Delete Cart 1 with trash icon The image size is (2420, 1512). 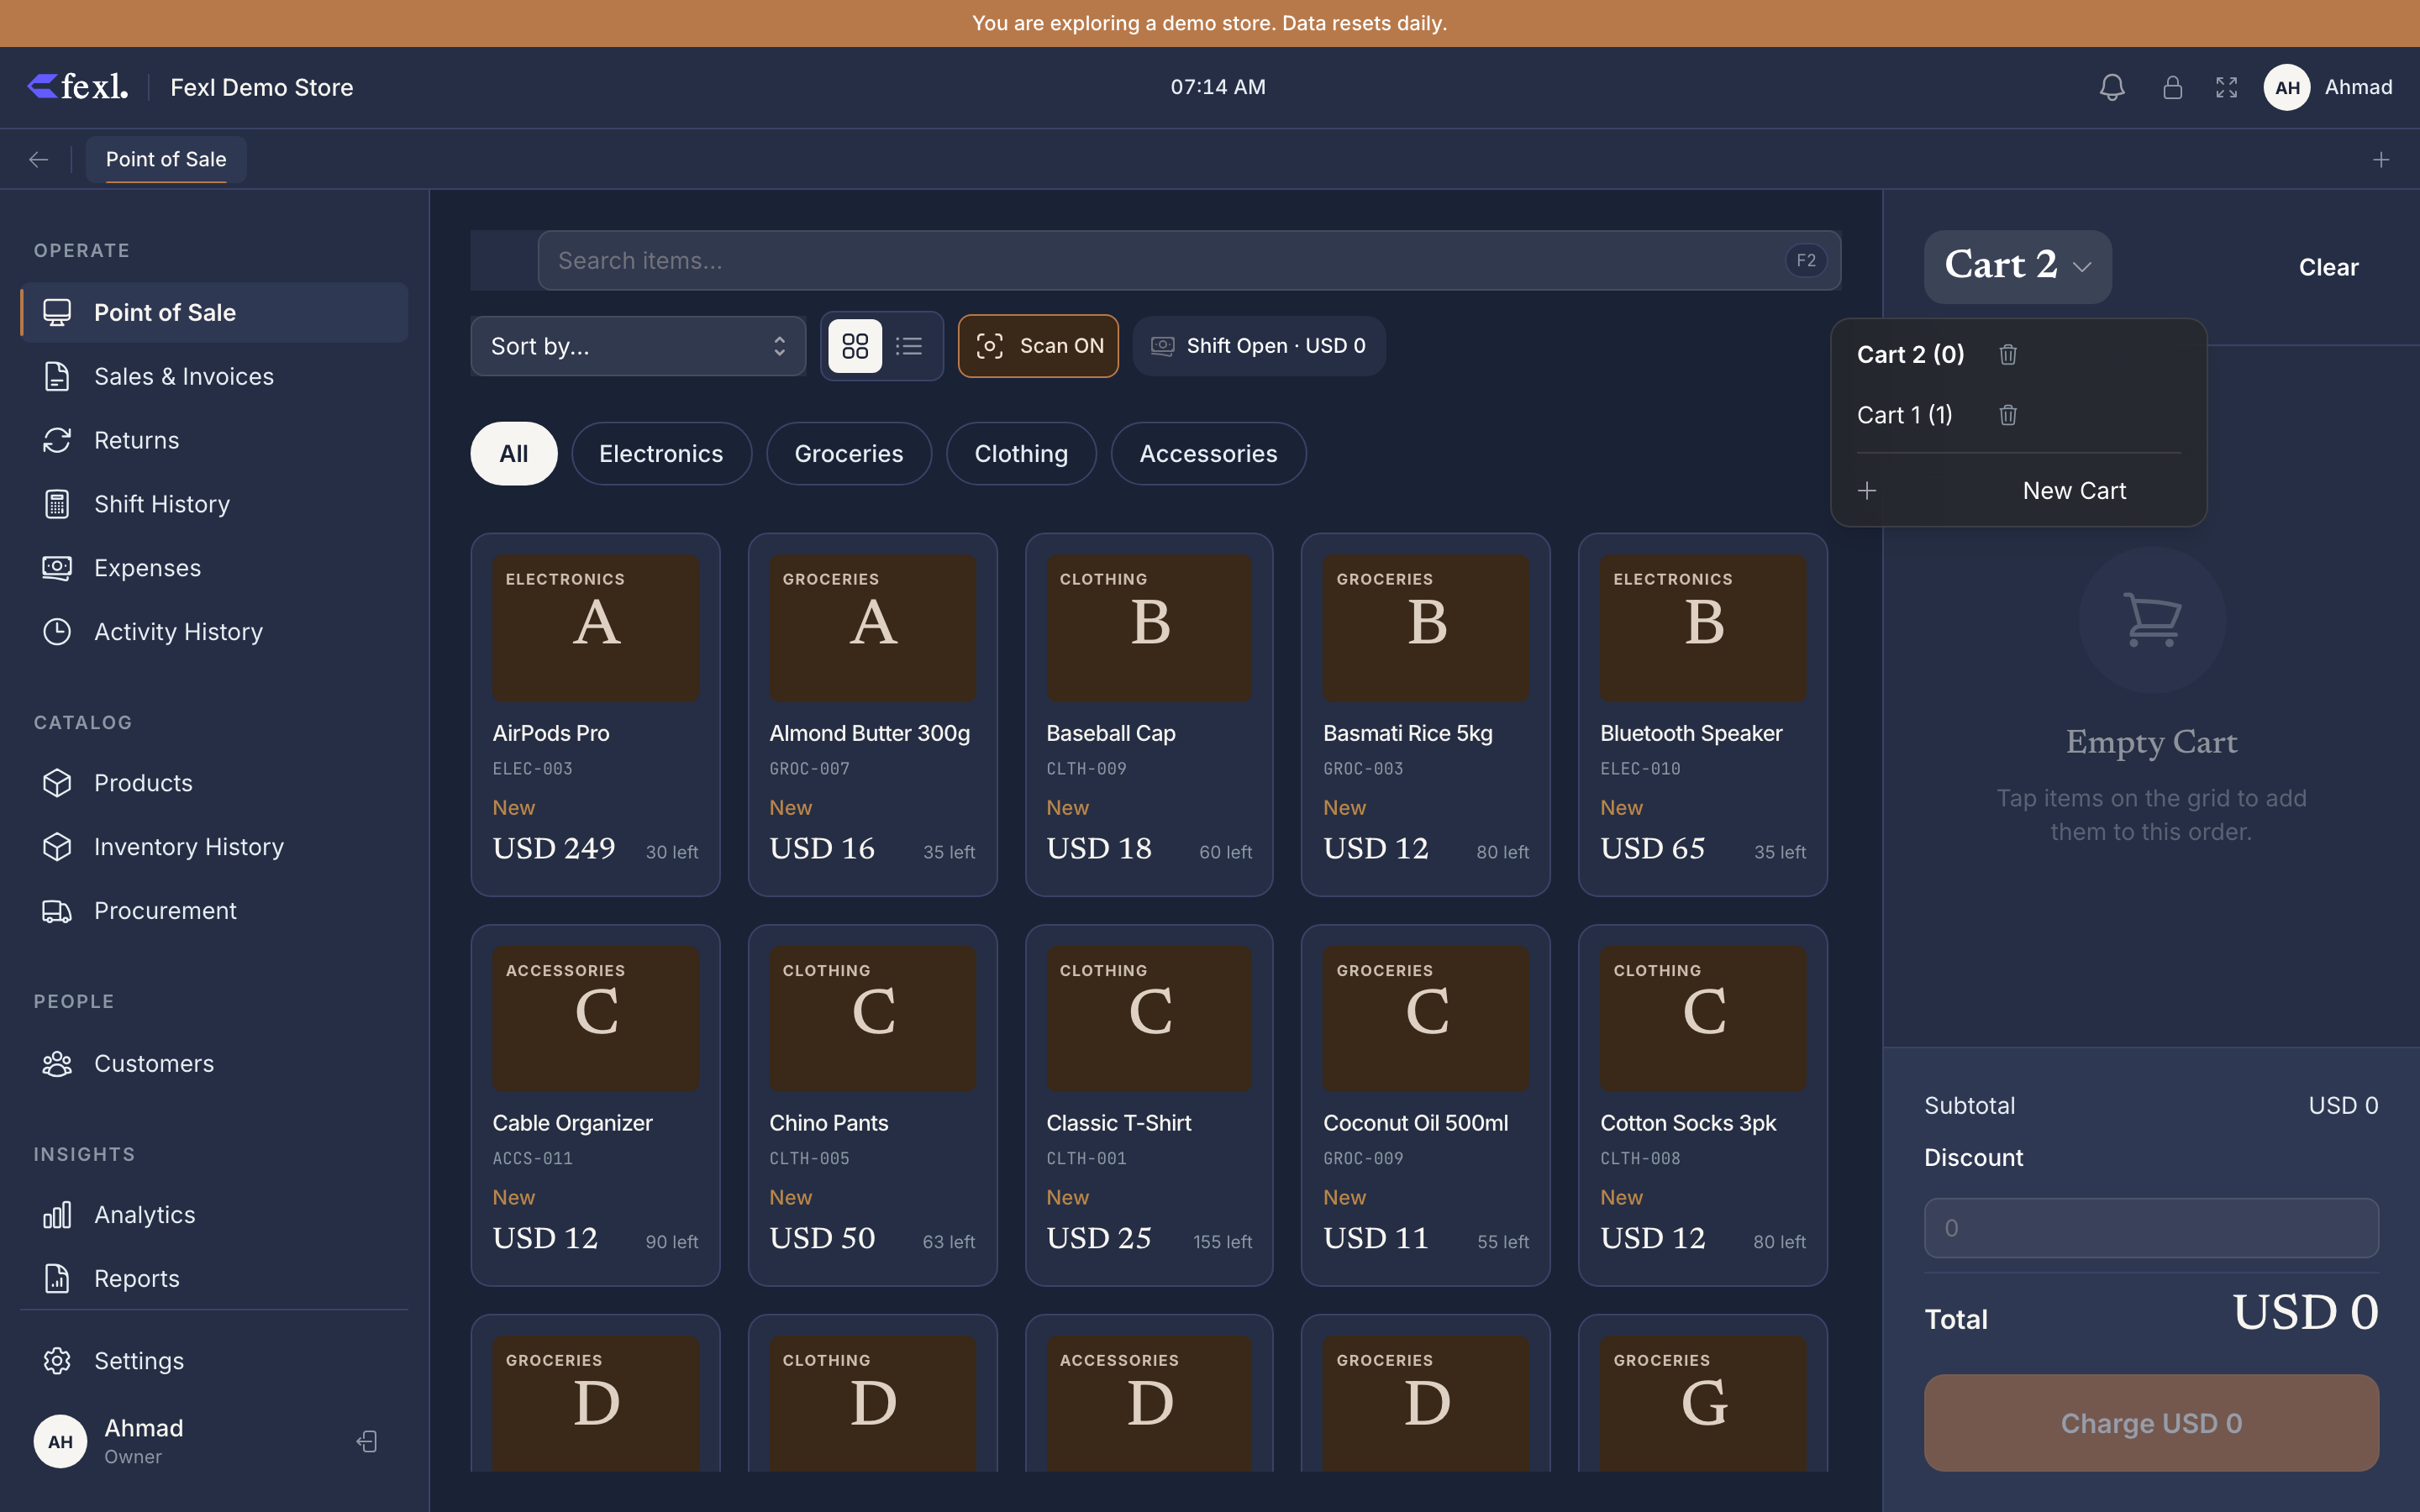(x=2008, y=415)
